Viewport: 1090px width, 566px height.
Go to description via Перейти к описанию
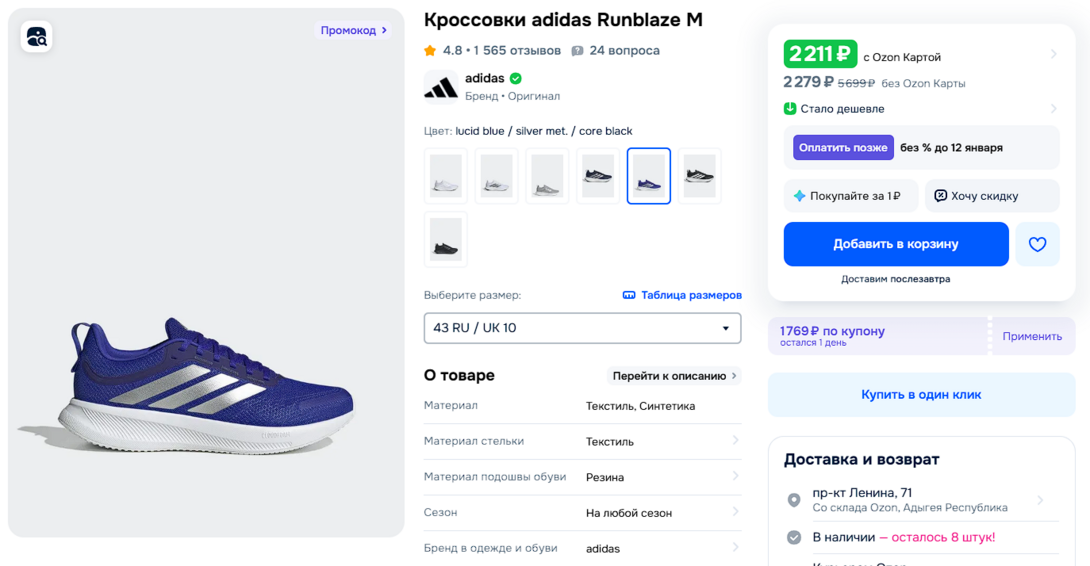coord(675,376)
